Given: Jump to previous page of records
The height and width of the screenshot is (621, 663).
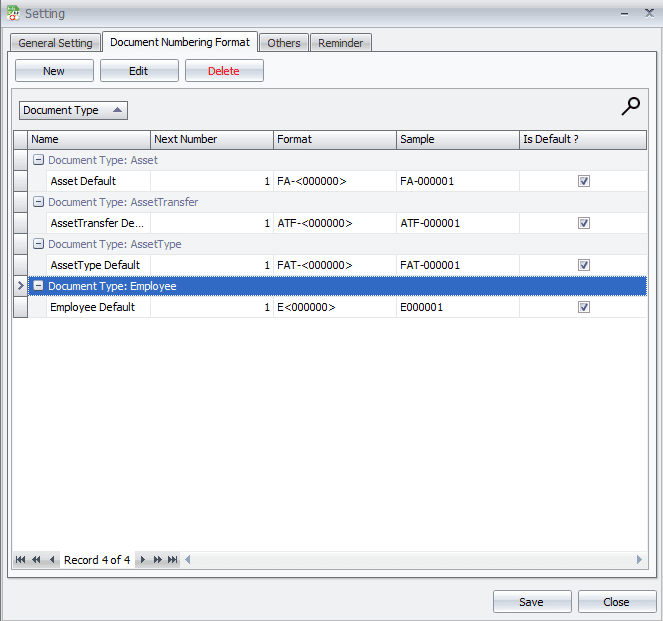Looking at the screenshot, I should pyautogui.click(x=36, y=560).
